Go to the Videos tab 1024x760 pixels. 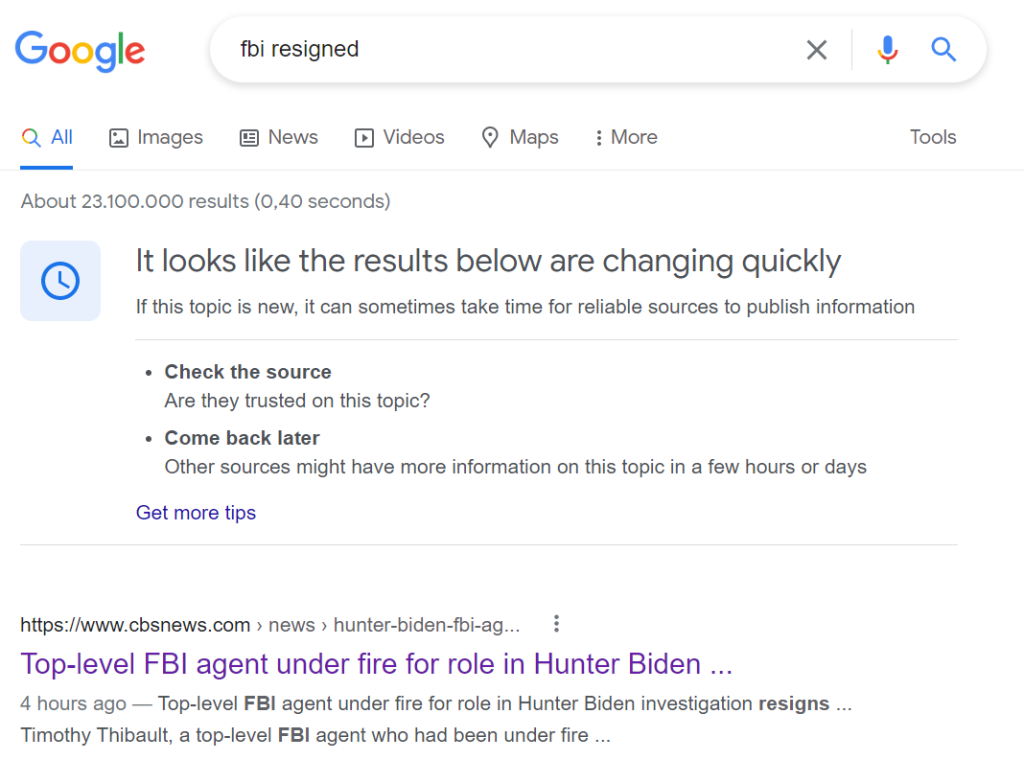[x=400, y=137]
